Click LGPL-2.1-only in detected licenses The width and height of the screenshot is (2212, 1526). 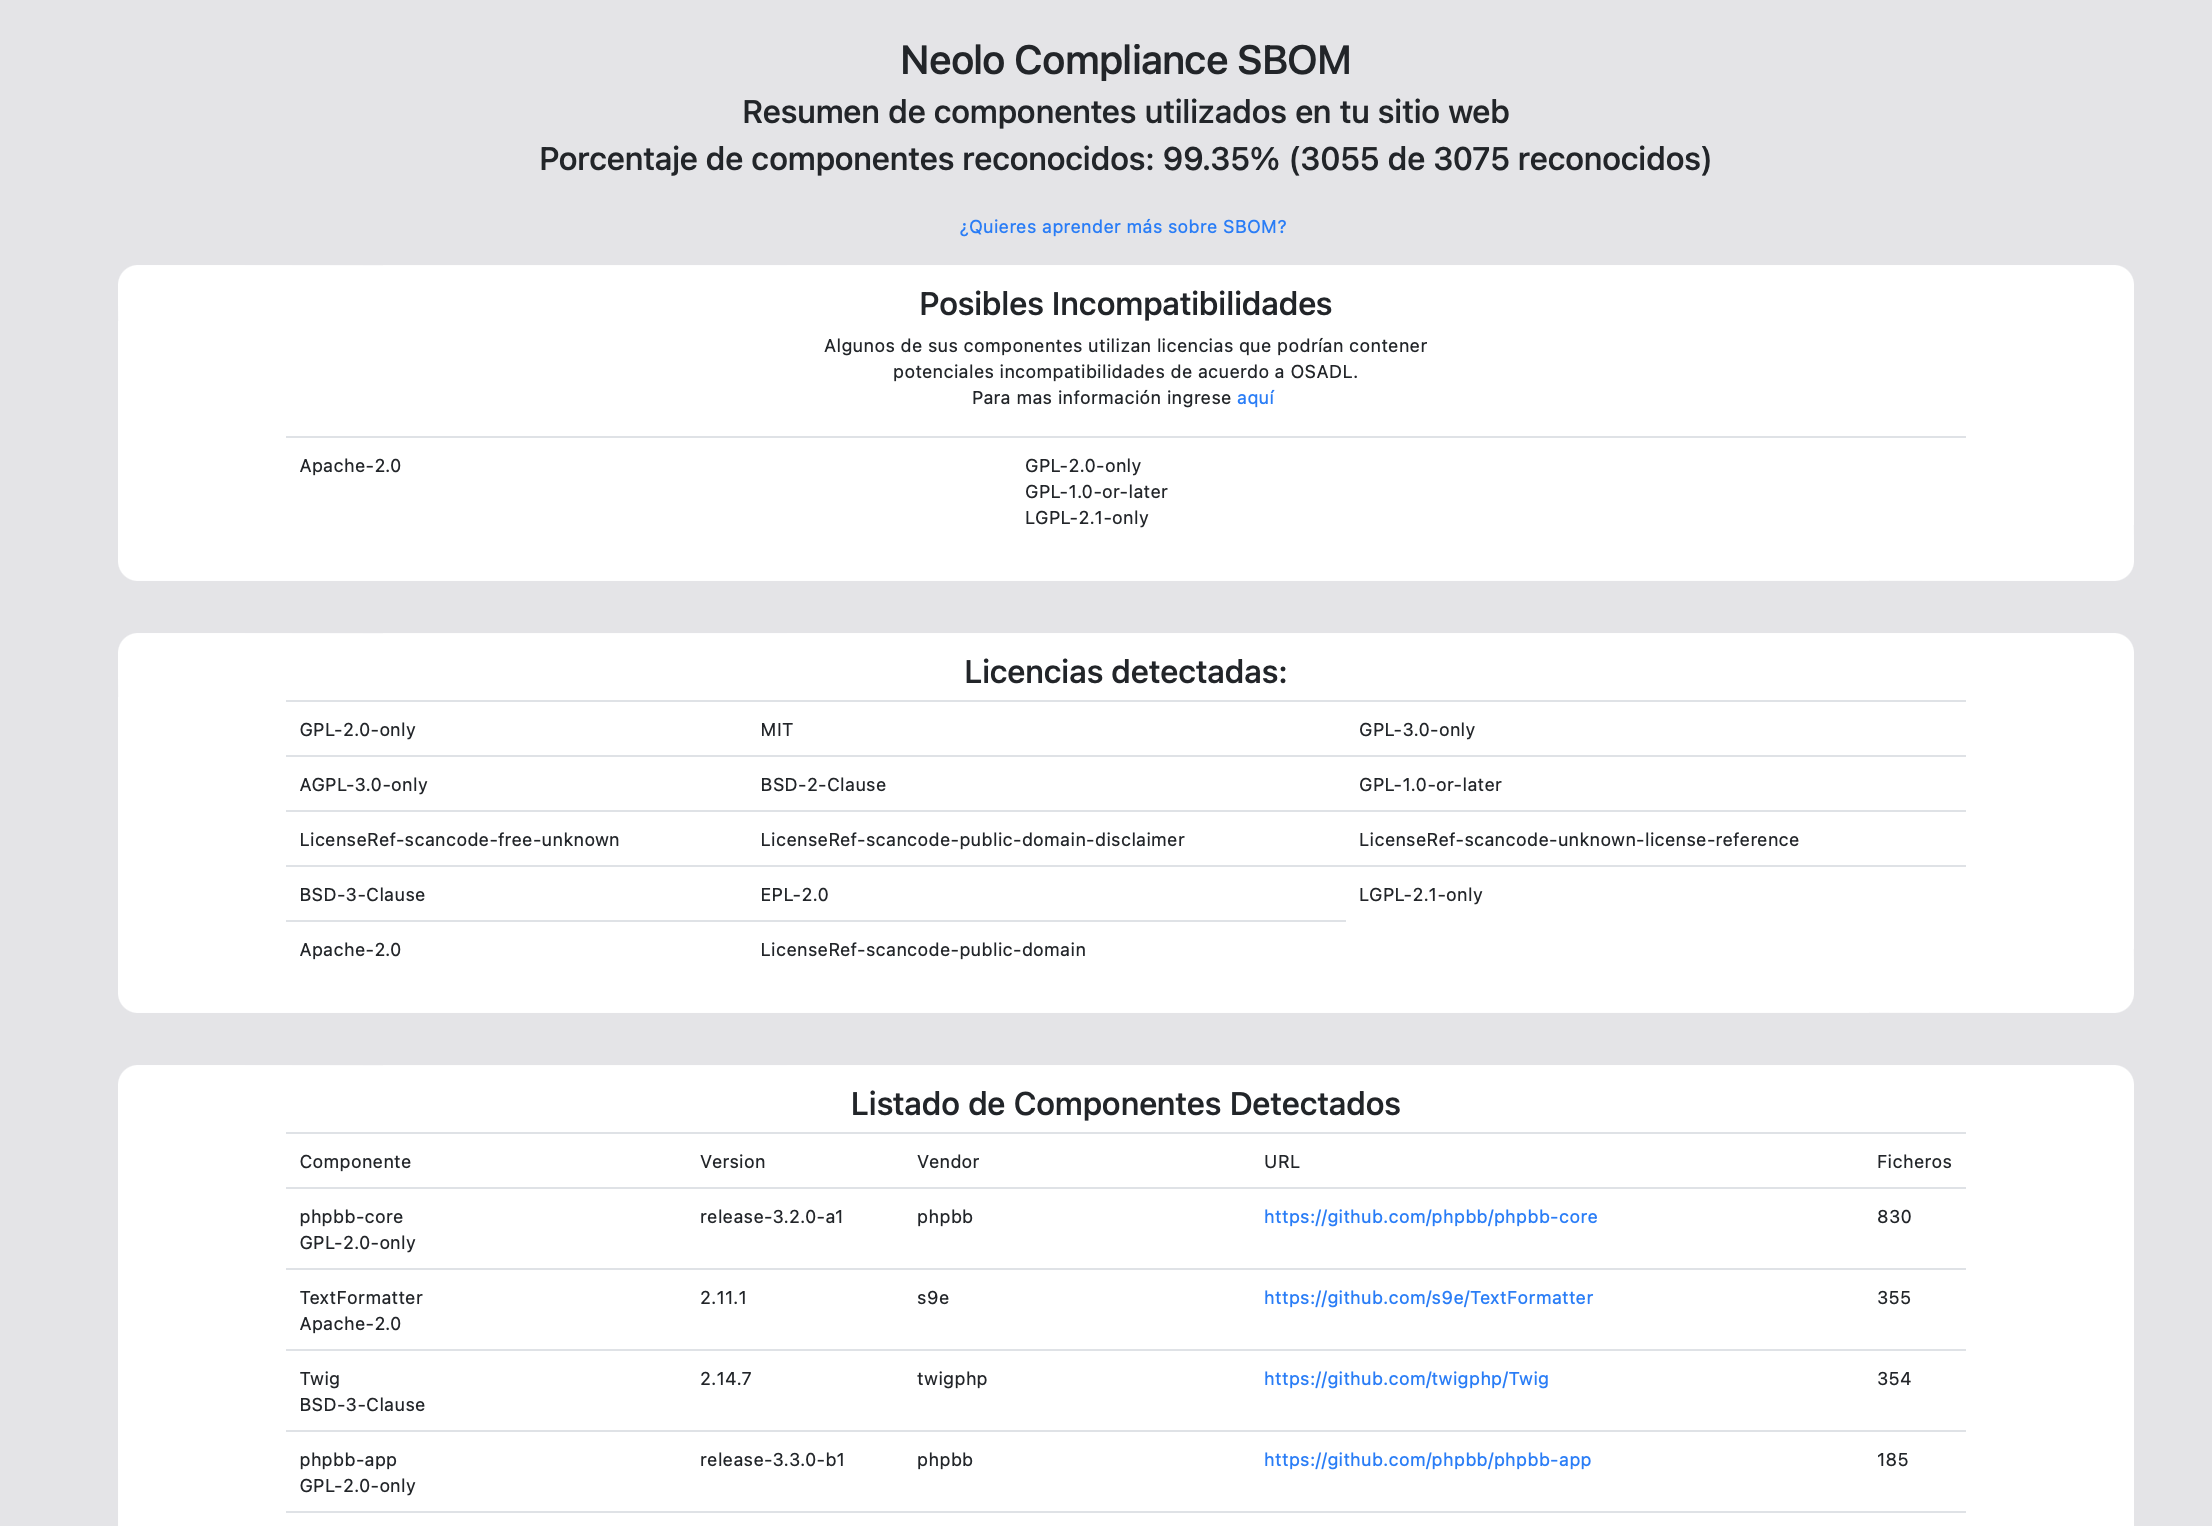[x=1420, y=895]
